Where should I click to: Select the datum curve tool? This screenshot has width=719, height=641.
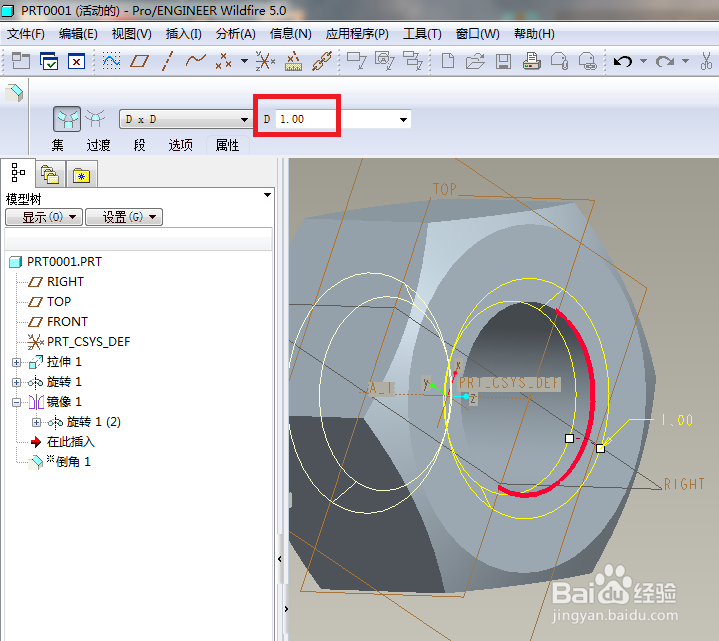[x=195, y=61]
